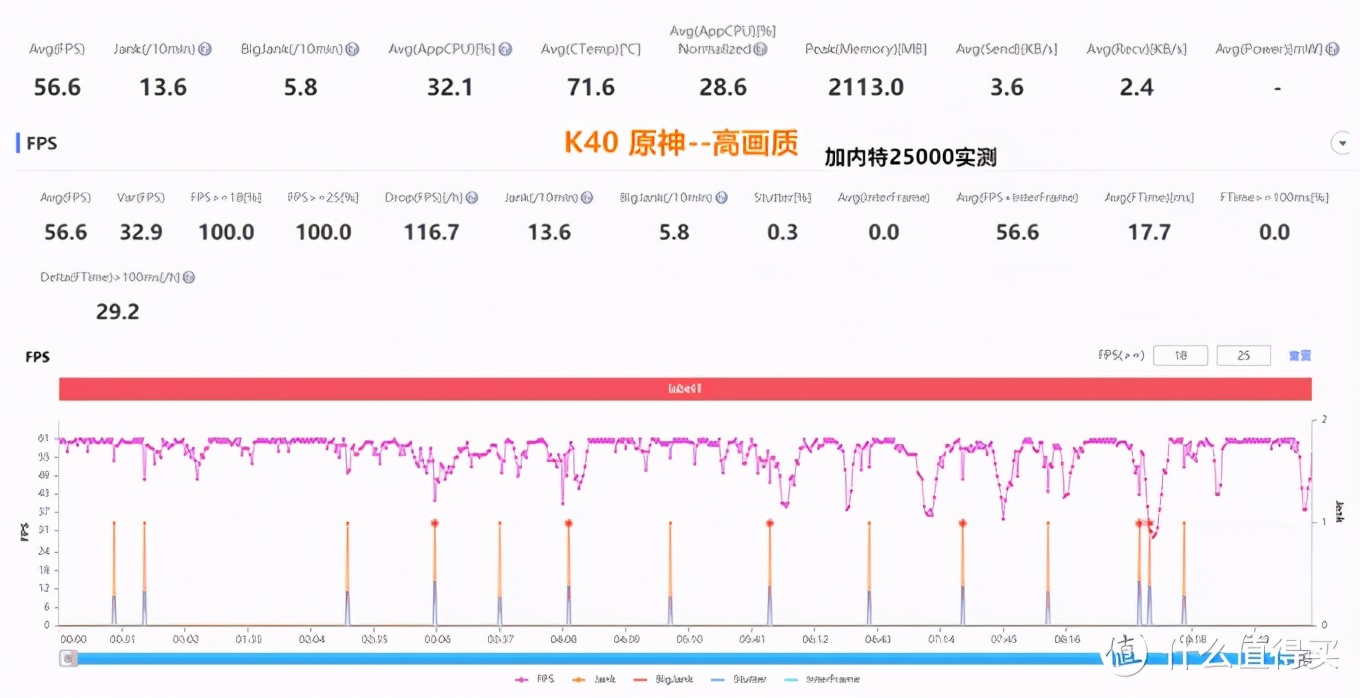Click the Peak(Memory) value 2113.0
1360x698 pixels.
866,87
